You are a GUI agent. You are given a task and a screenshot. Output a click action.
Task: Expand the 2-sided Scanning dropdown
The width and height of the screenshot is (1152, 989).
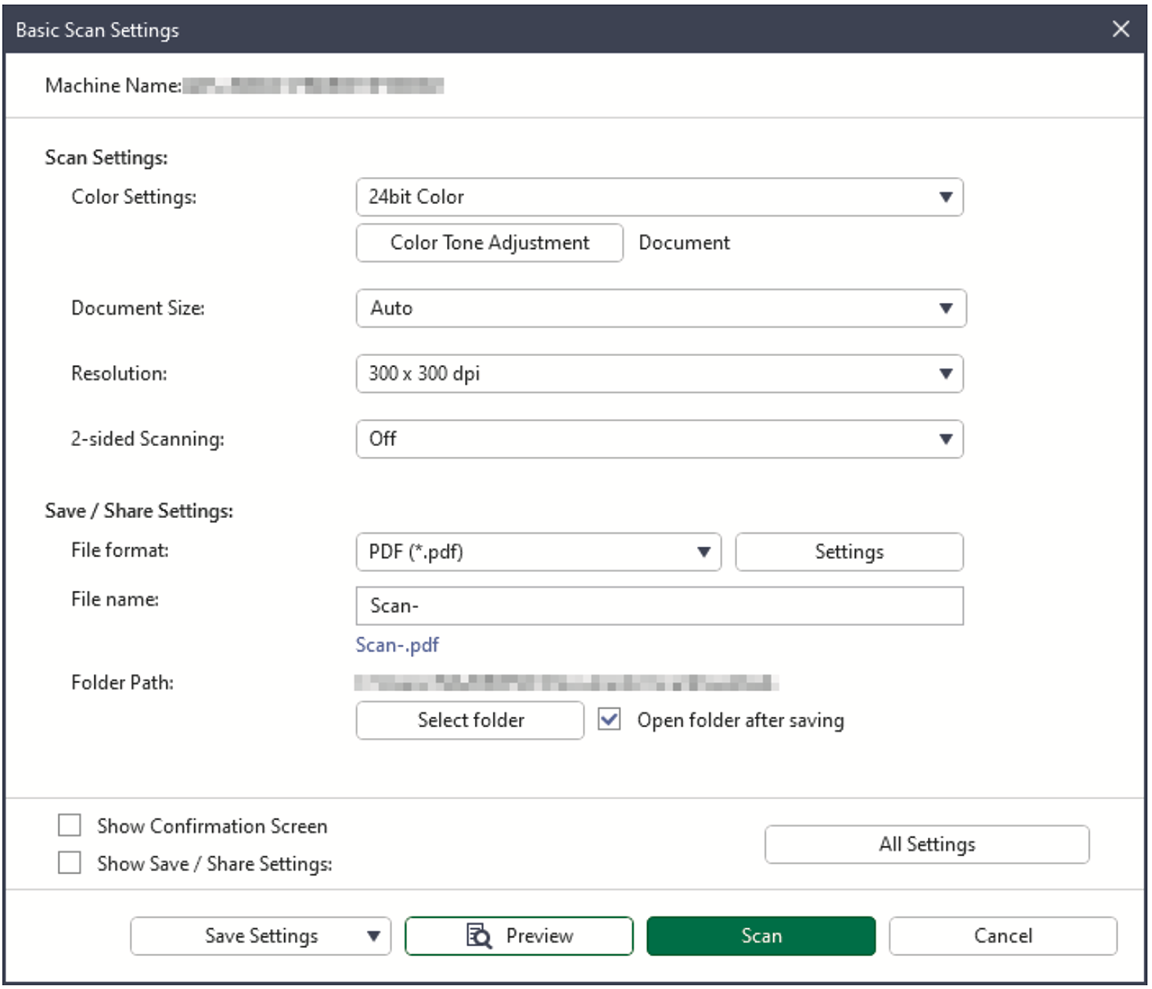[x=659, y=439]
